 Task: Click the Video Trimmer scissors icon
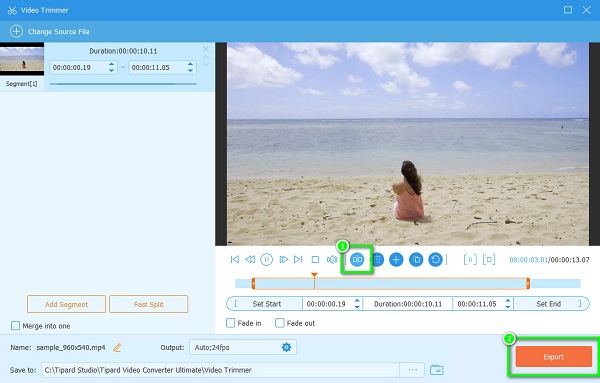click(x=12, y=10)
